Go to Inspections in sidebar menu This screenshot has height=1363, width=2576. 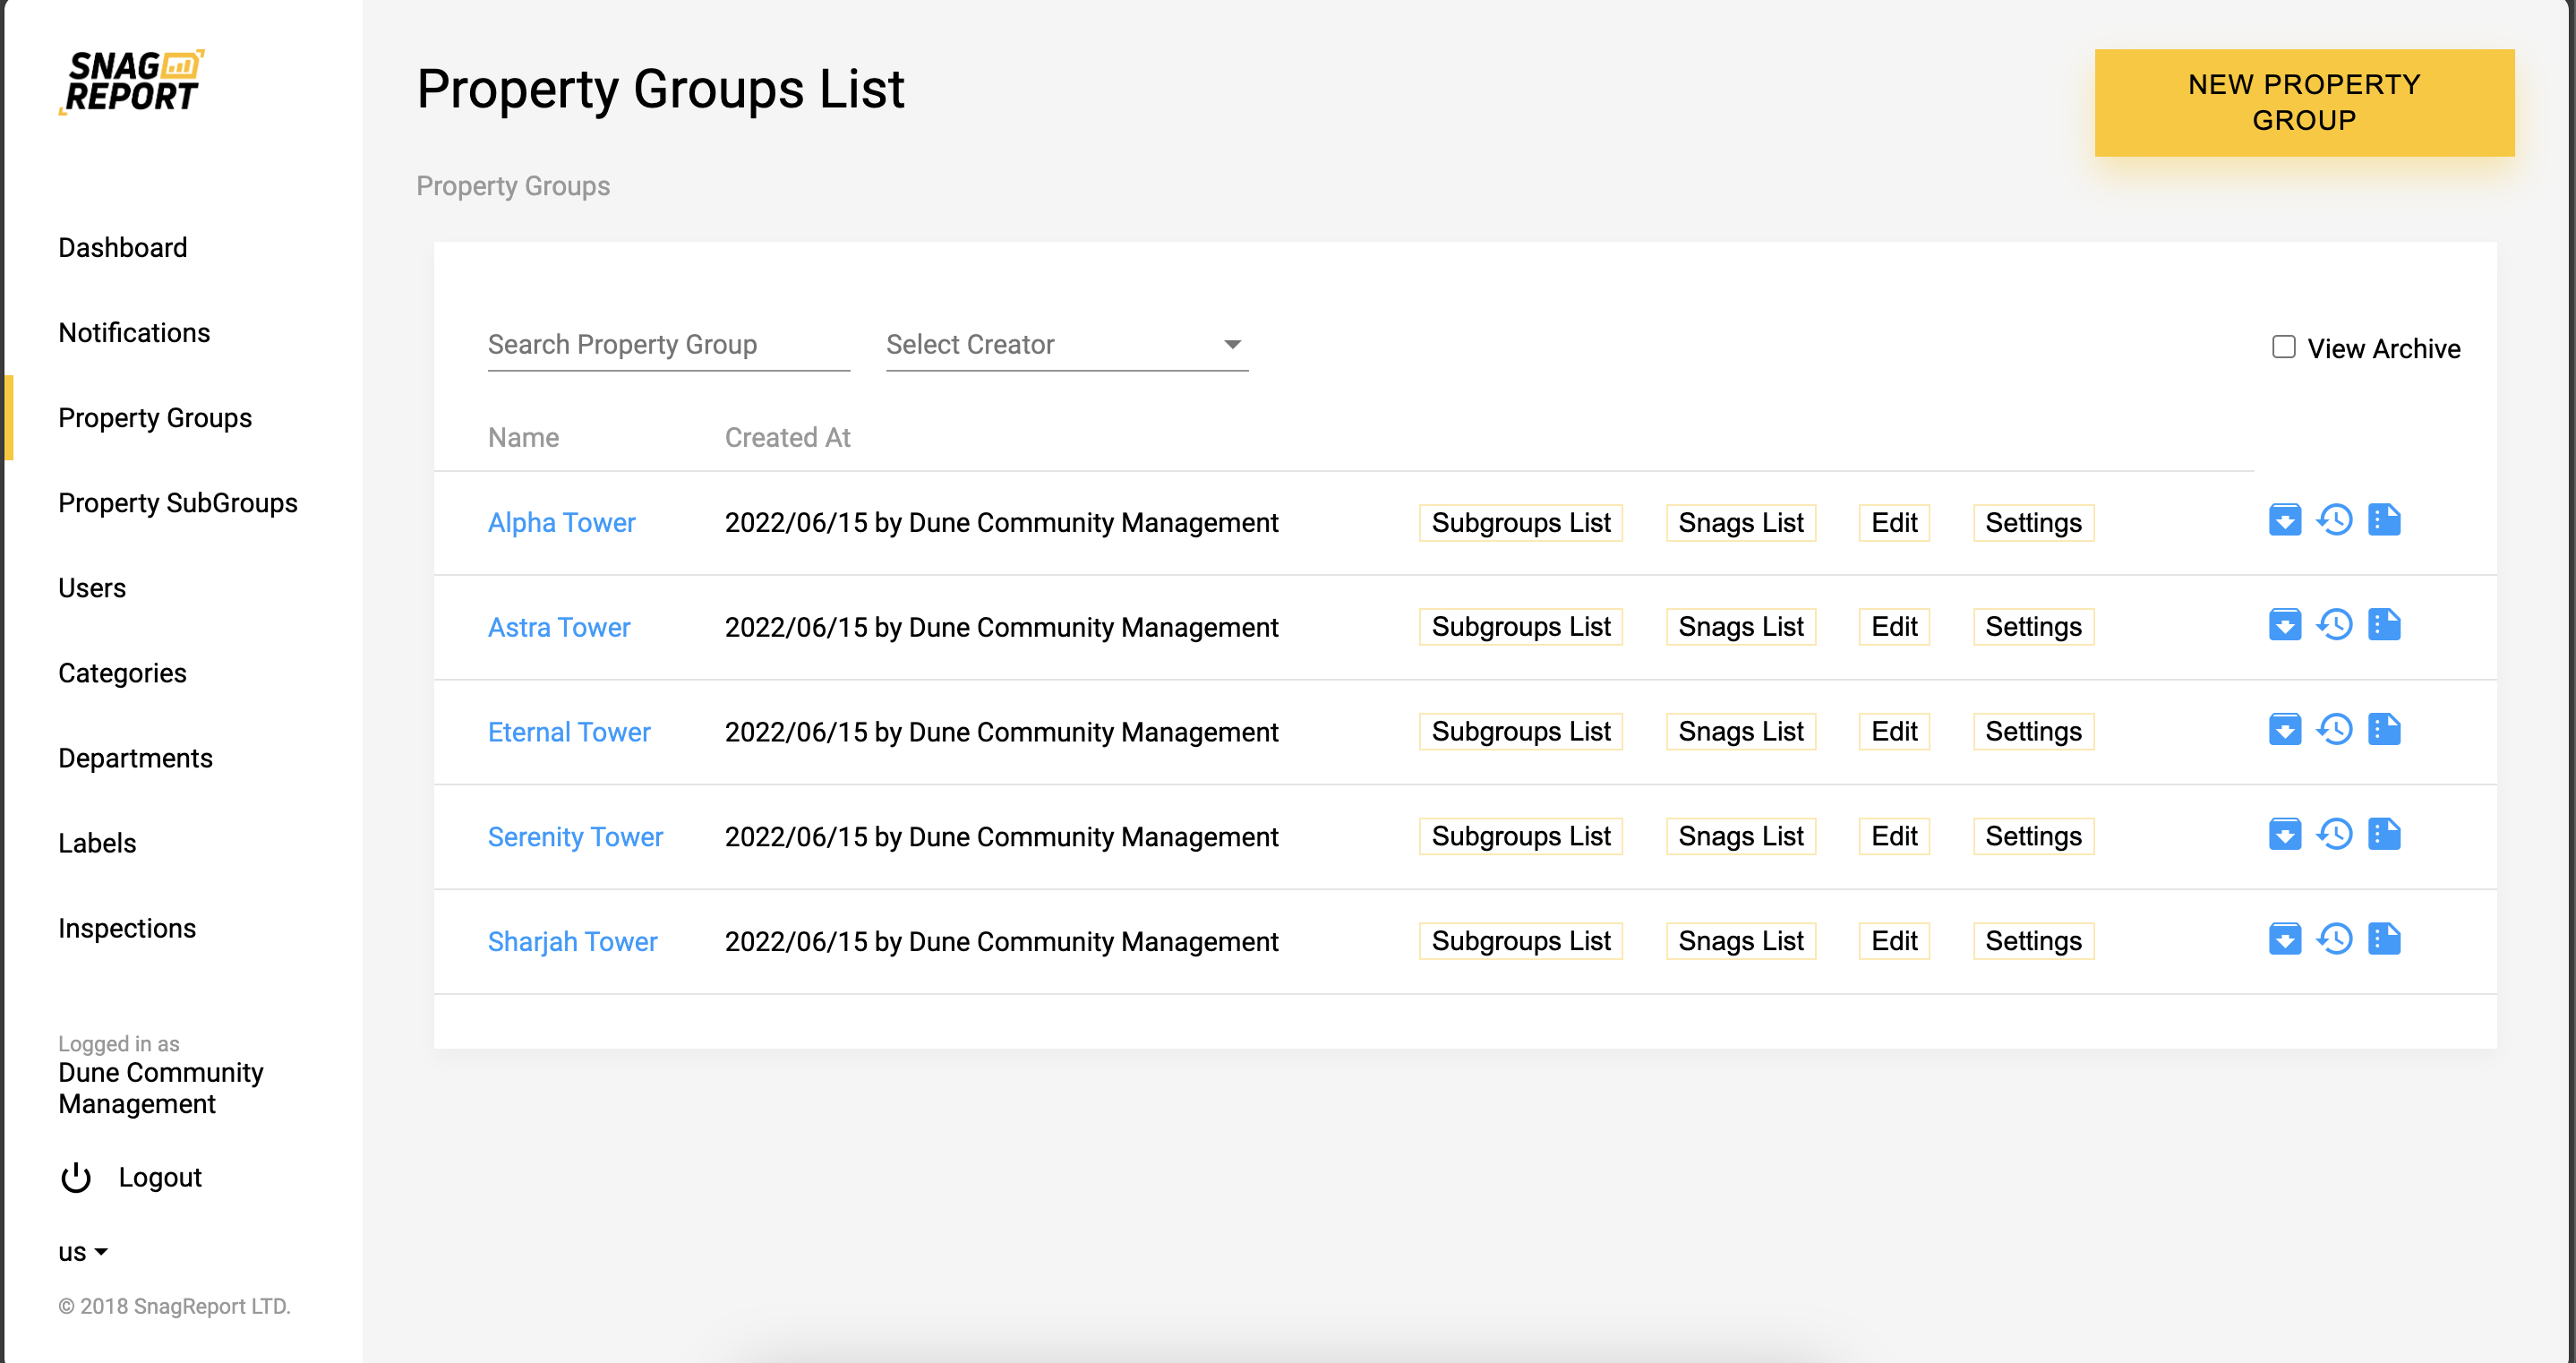point(127,928)
